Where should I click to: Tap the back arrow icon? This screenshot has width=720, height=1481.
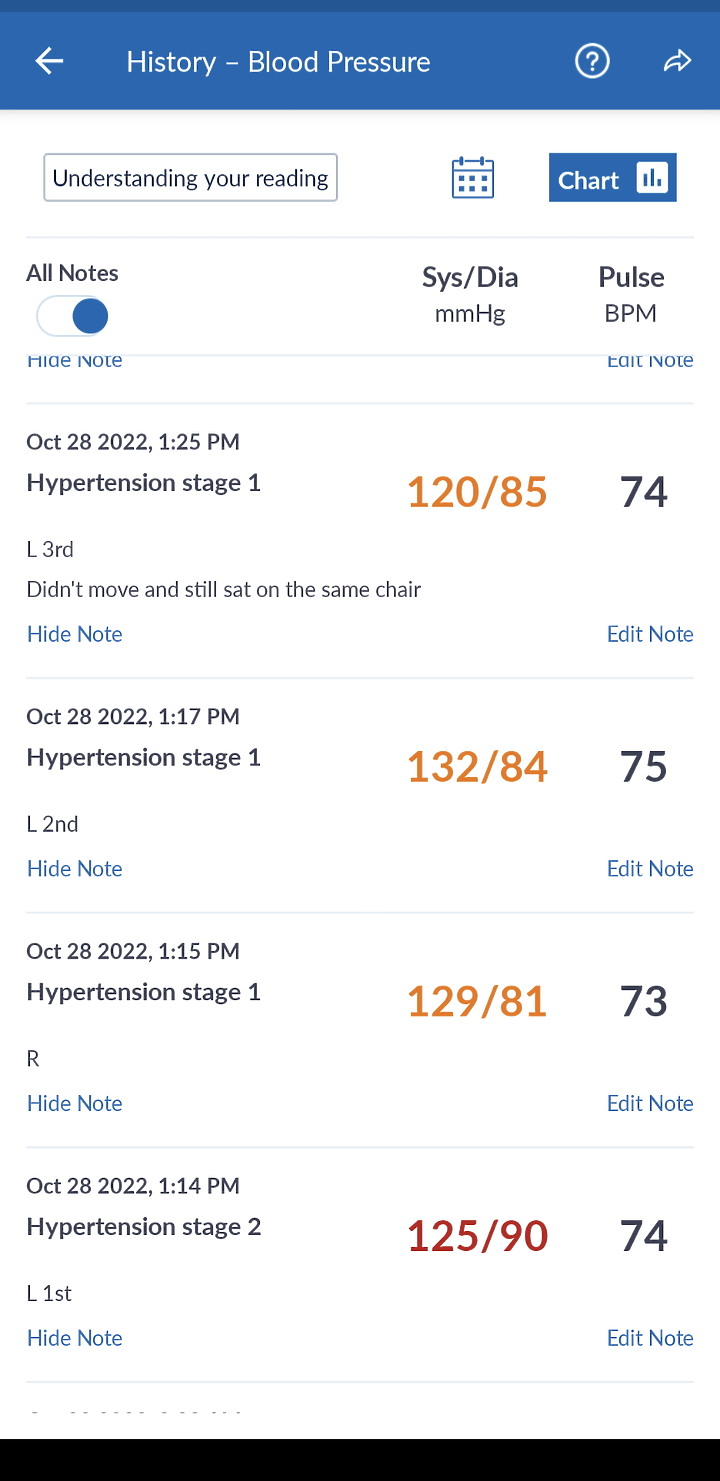[49, 61]
